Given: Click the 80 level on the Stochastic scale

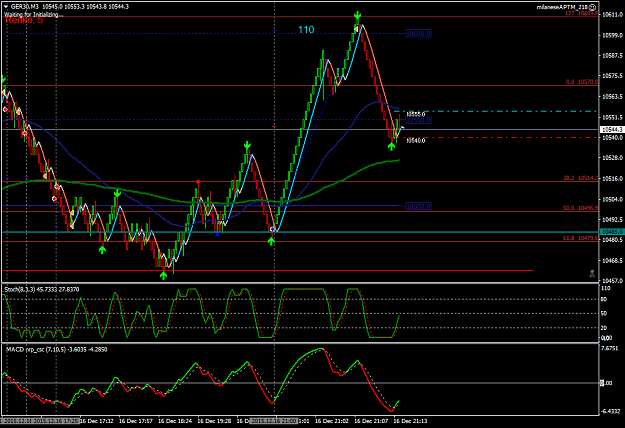Looking at the screenshot, I should point(604,300).
